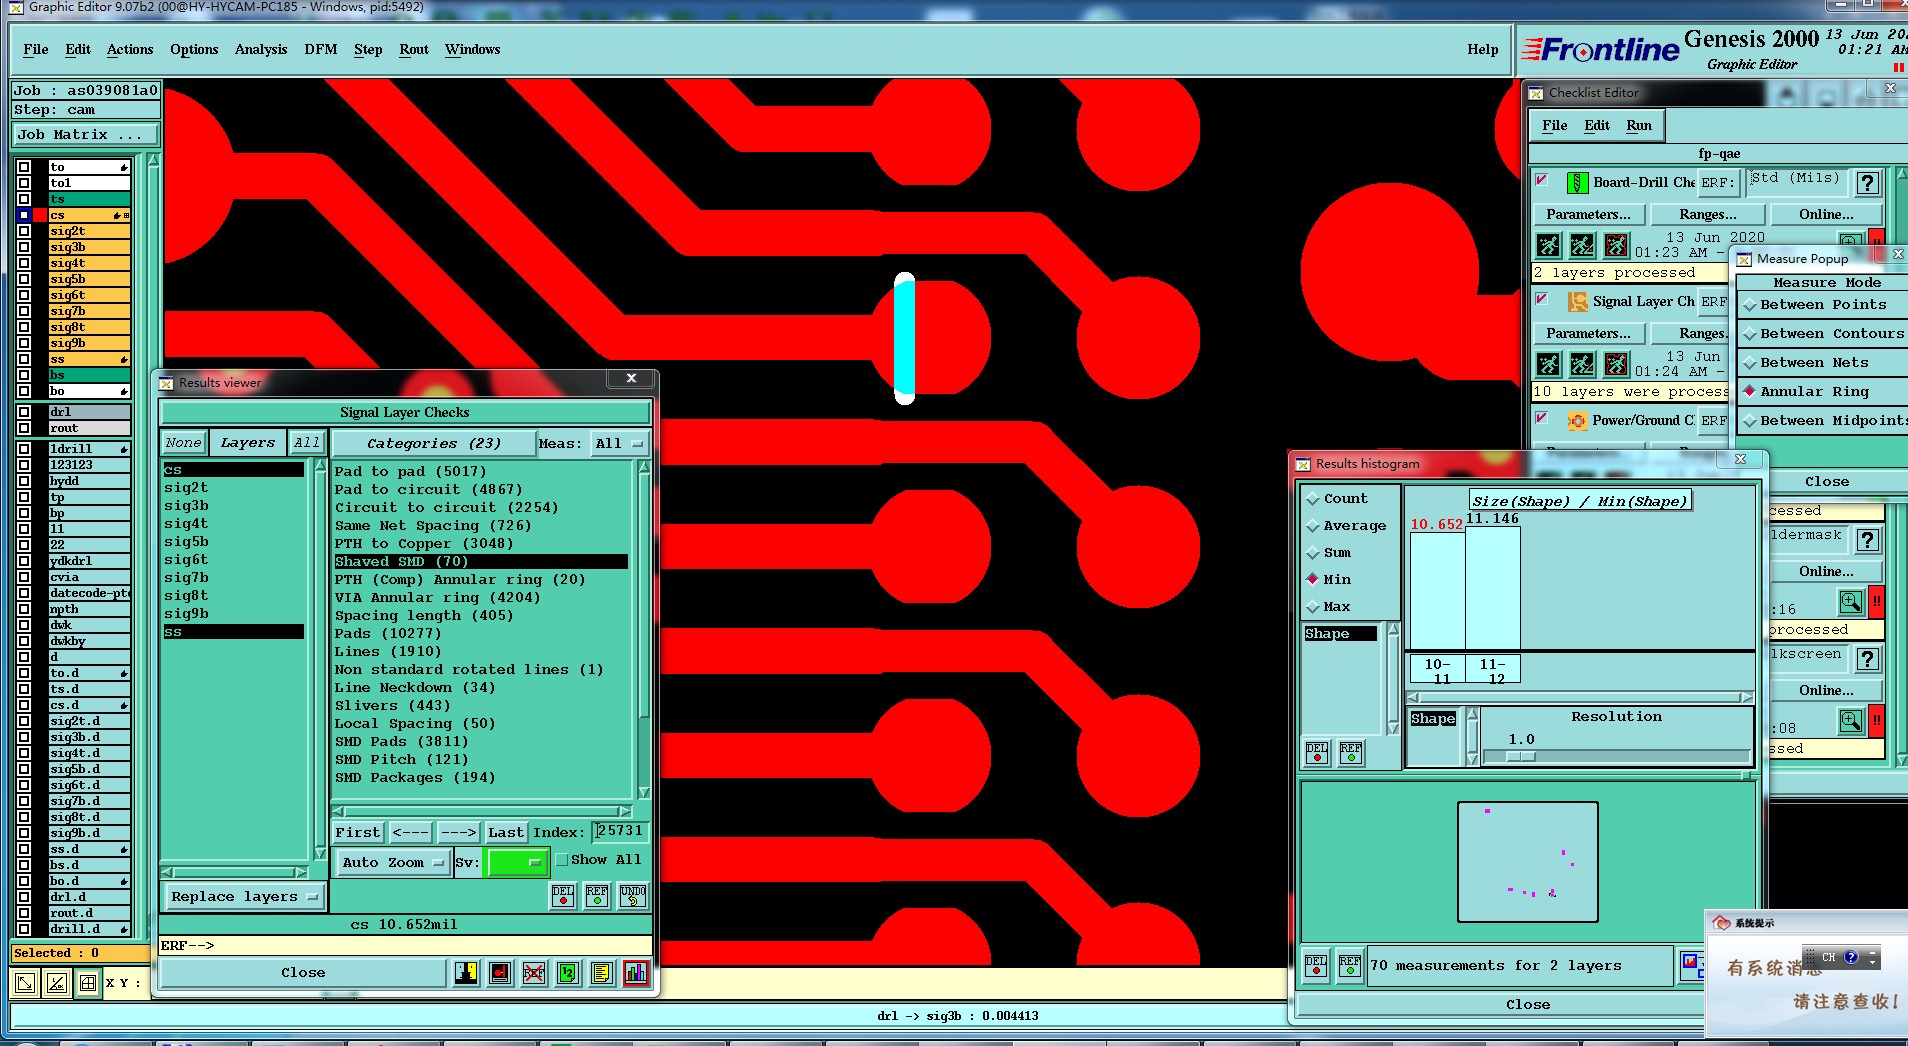Click the Index input field
1908x1046 pixels.
pyautogui.click(x=621, y=831)
